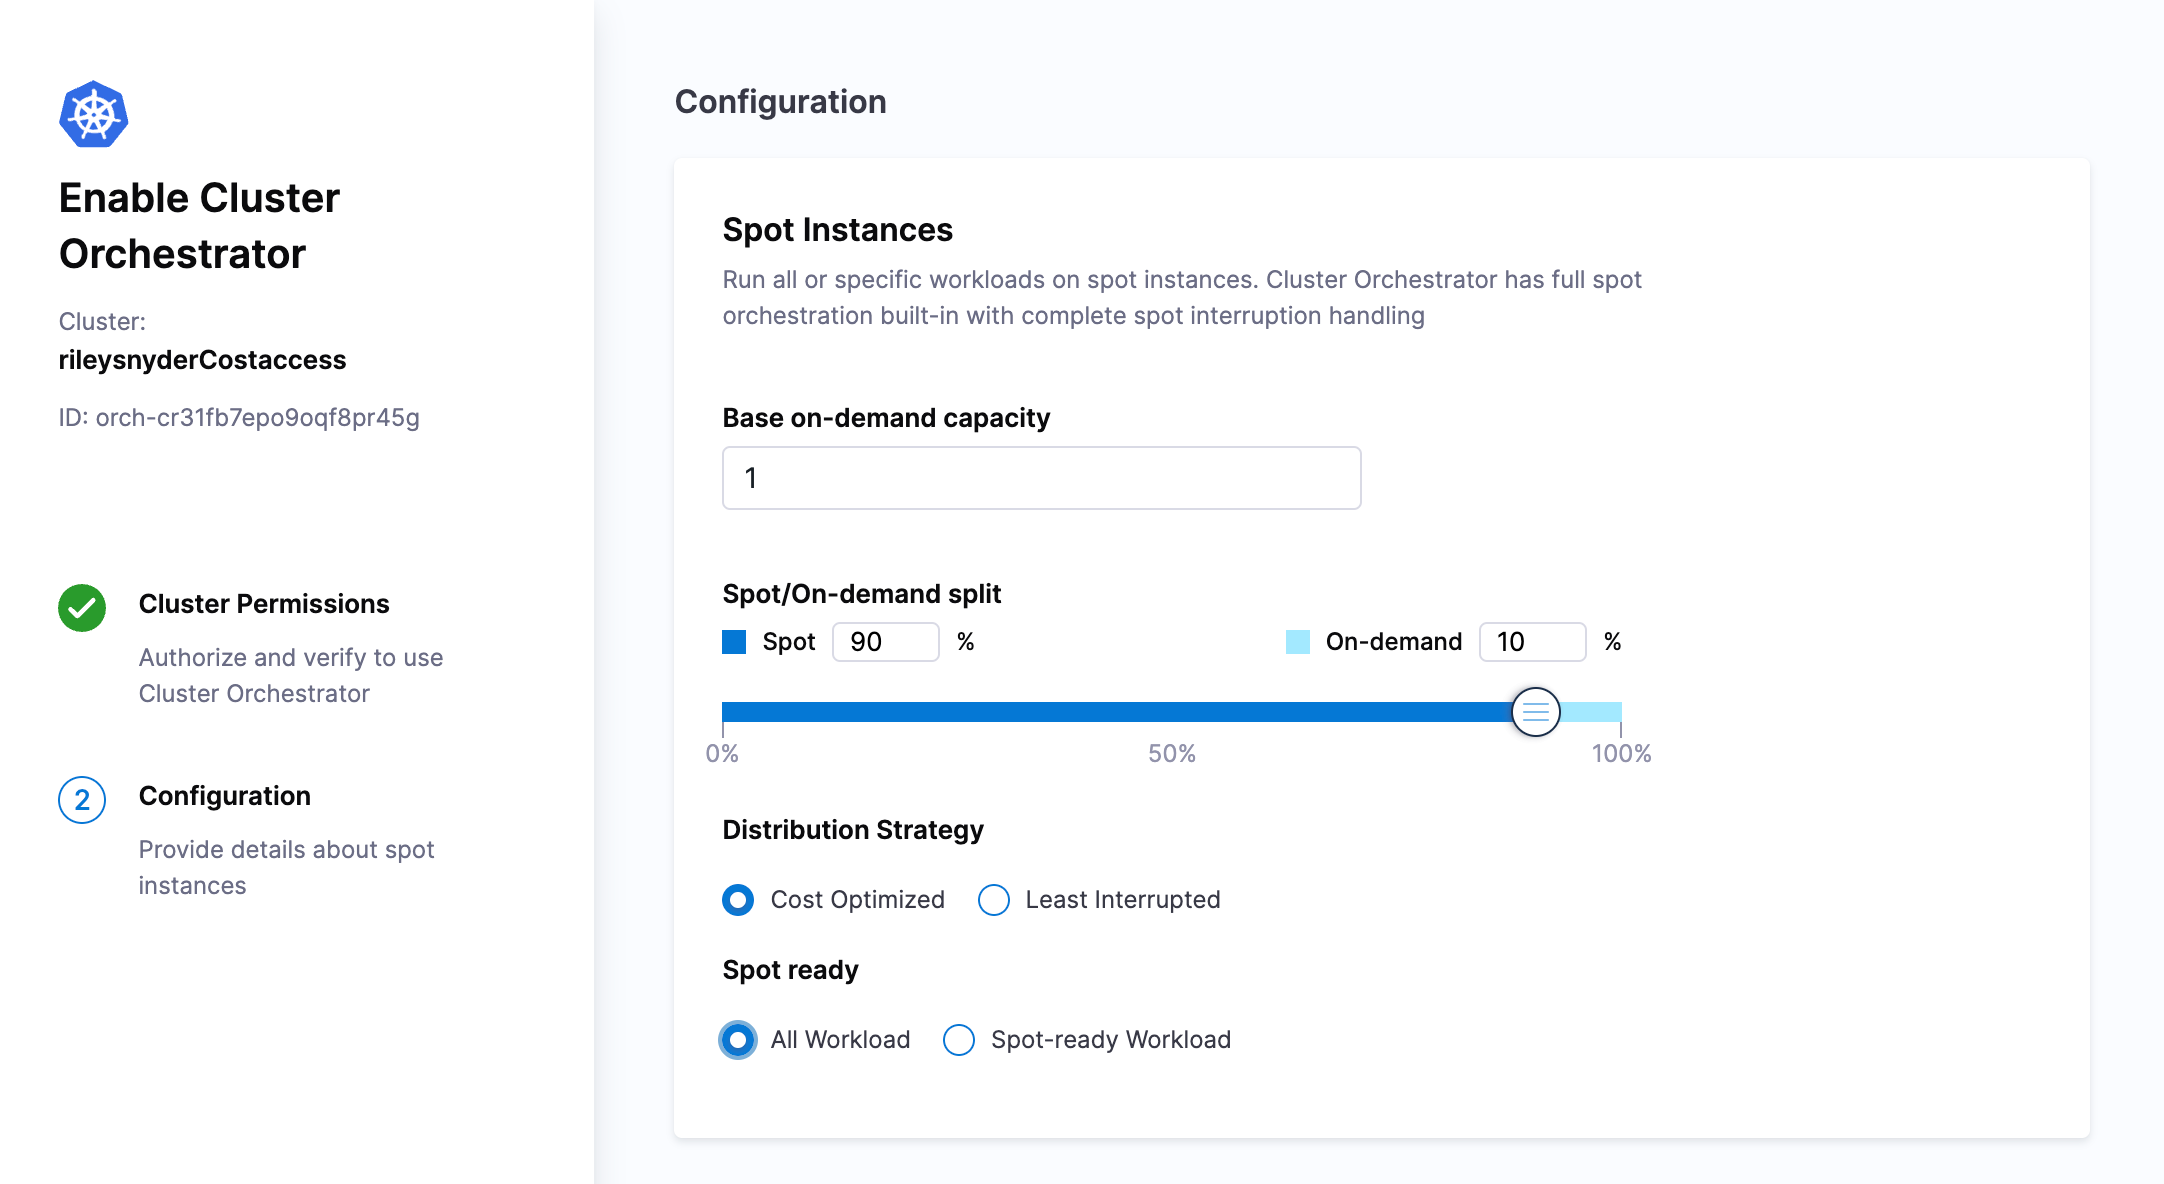Choose the All Workload radio option
Viewport: 2164px width, 1184px height.
pos(738,1040)
